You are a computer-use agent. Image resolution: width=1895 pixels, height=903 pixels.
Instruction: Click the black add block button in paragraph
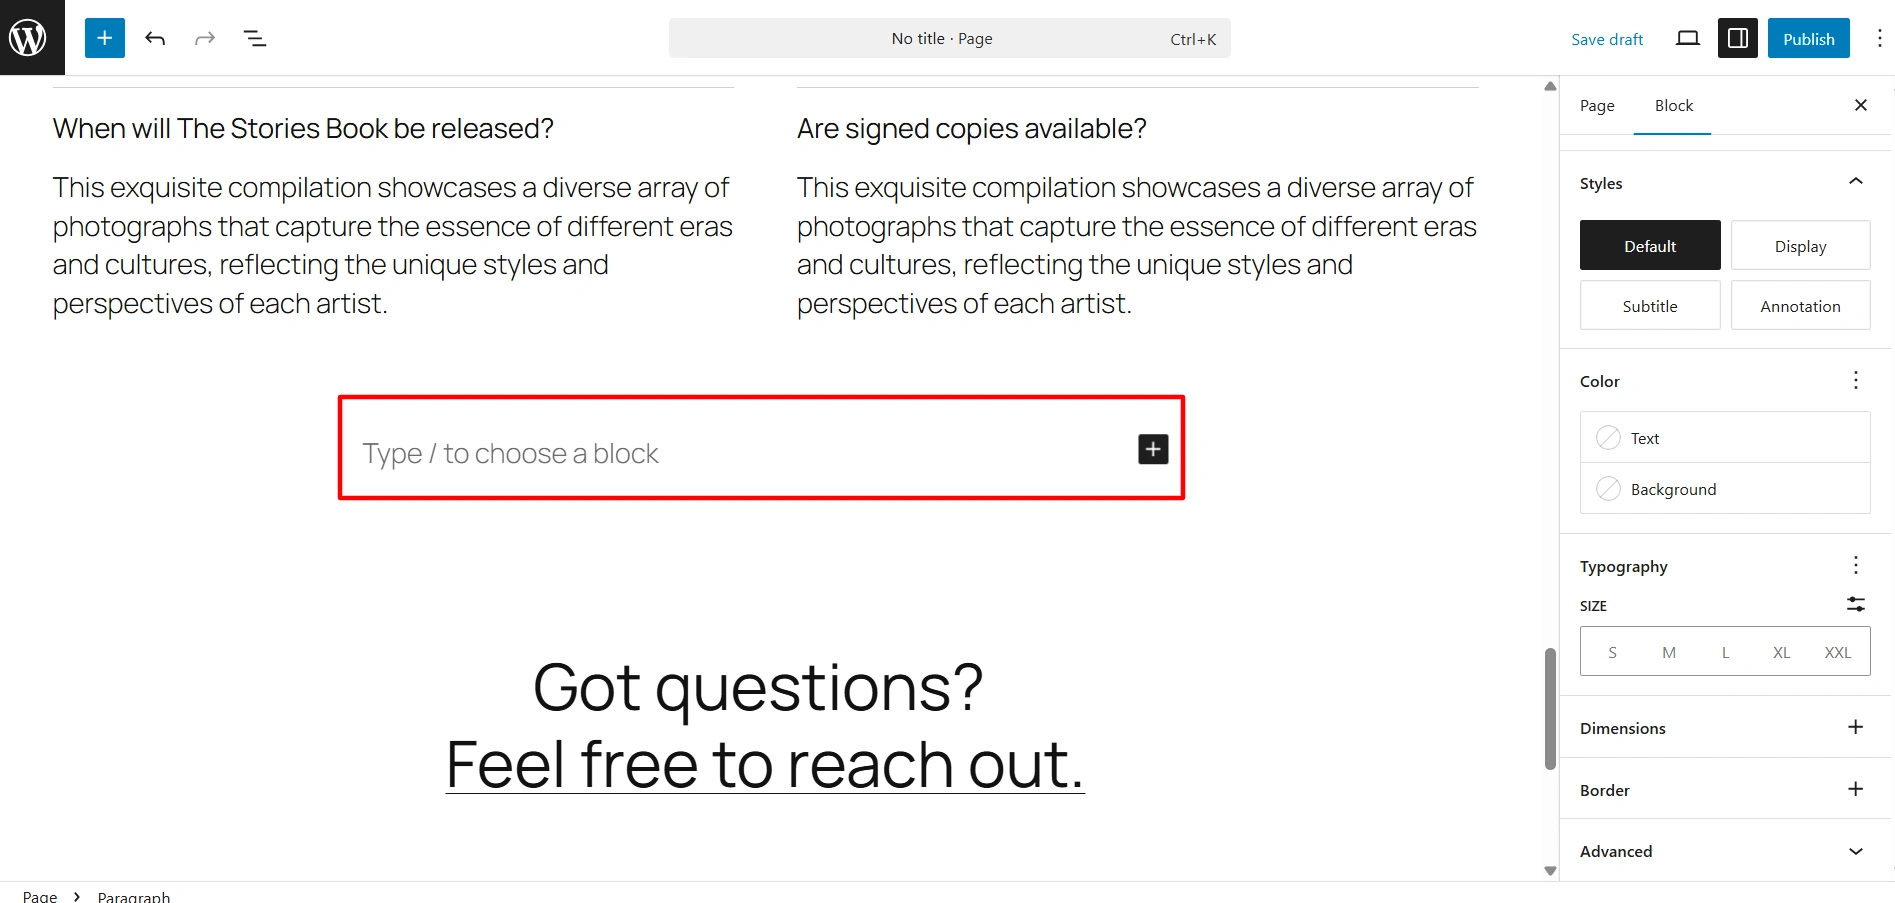[x=1152, y=449]
